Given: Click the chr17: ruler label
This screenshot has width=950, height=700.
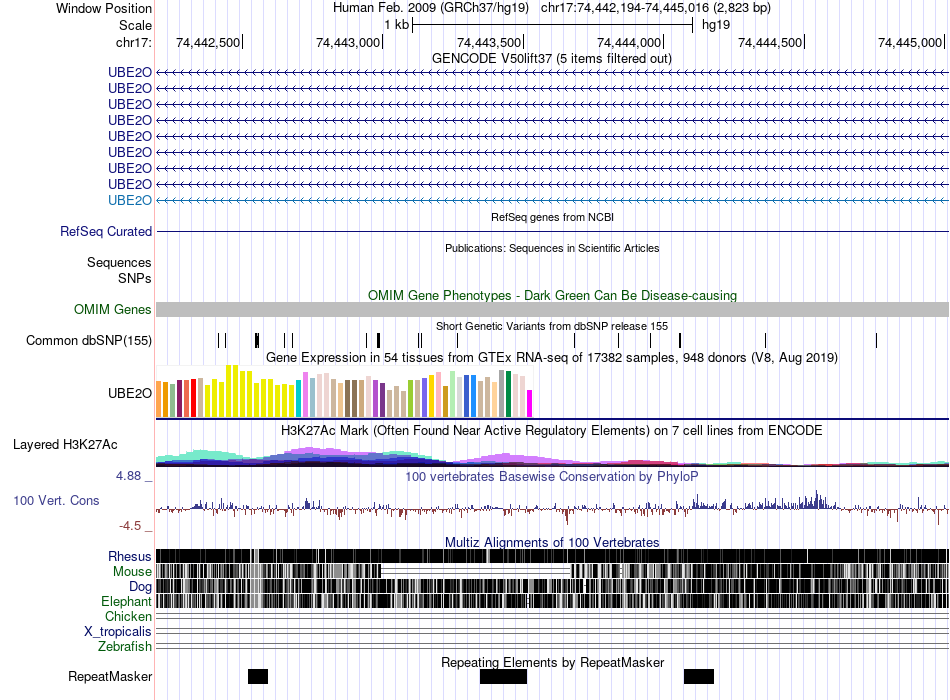Looking at the screenshot, I should pos(134,42).
